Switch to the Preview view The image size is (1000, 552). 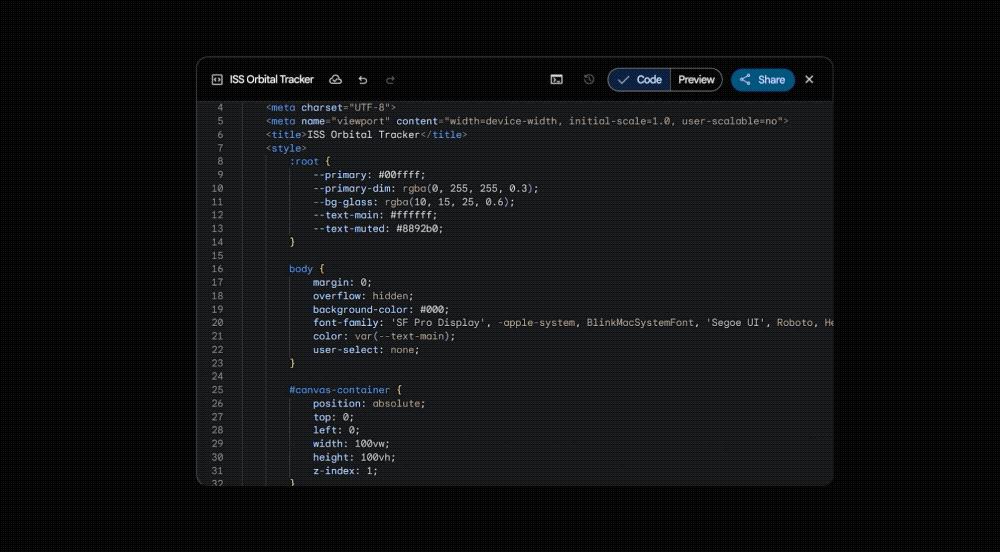[696, 80]
